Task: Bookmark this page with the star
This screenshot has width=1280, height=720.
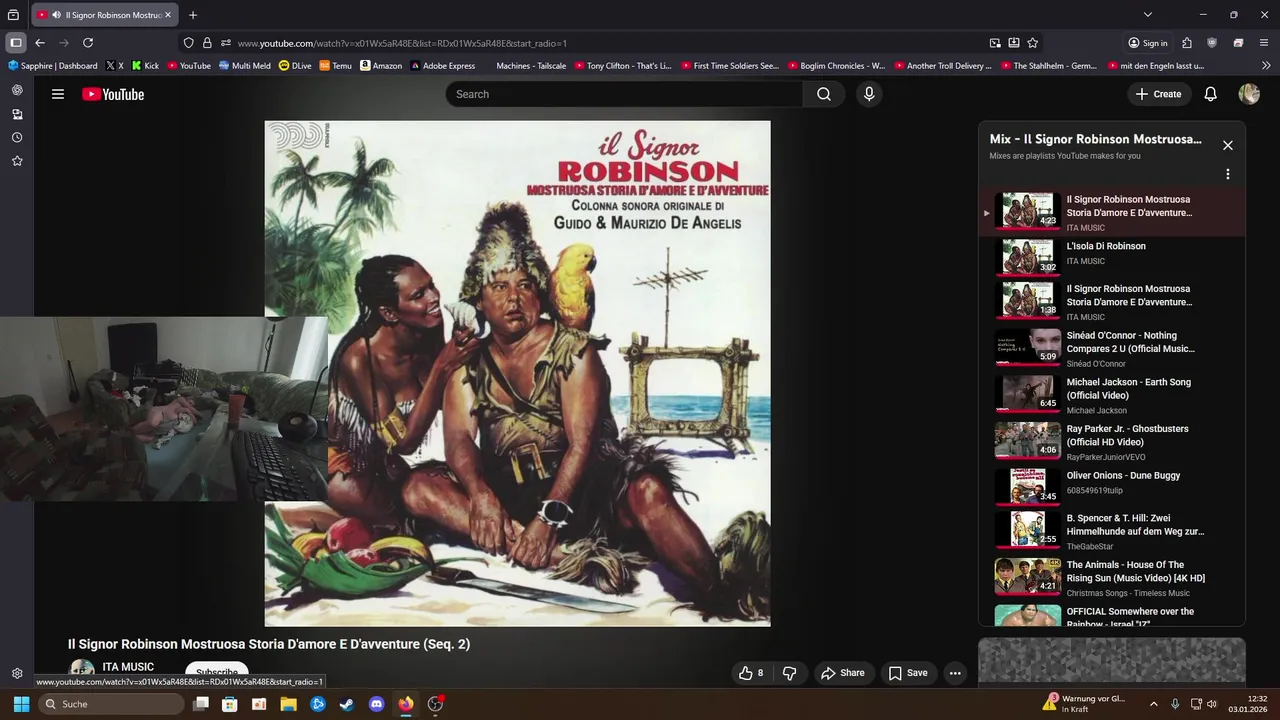Action: [x=1032, y=43]
